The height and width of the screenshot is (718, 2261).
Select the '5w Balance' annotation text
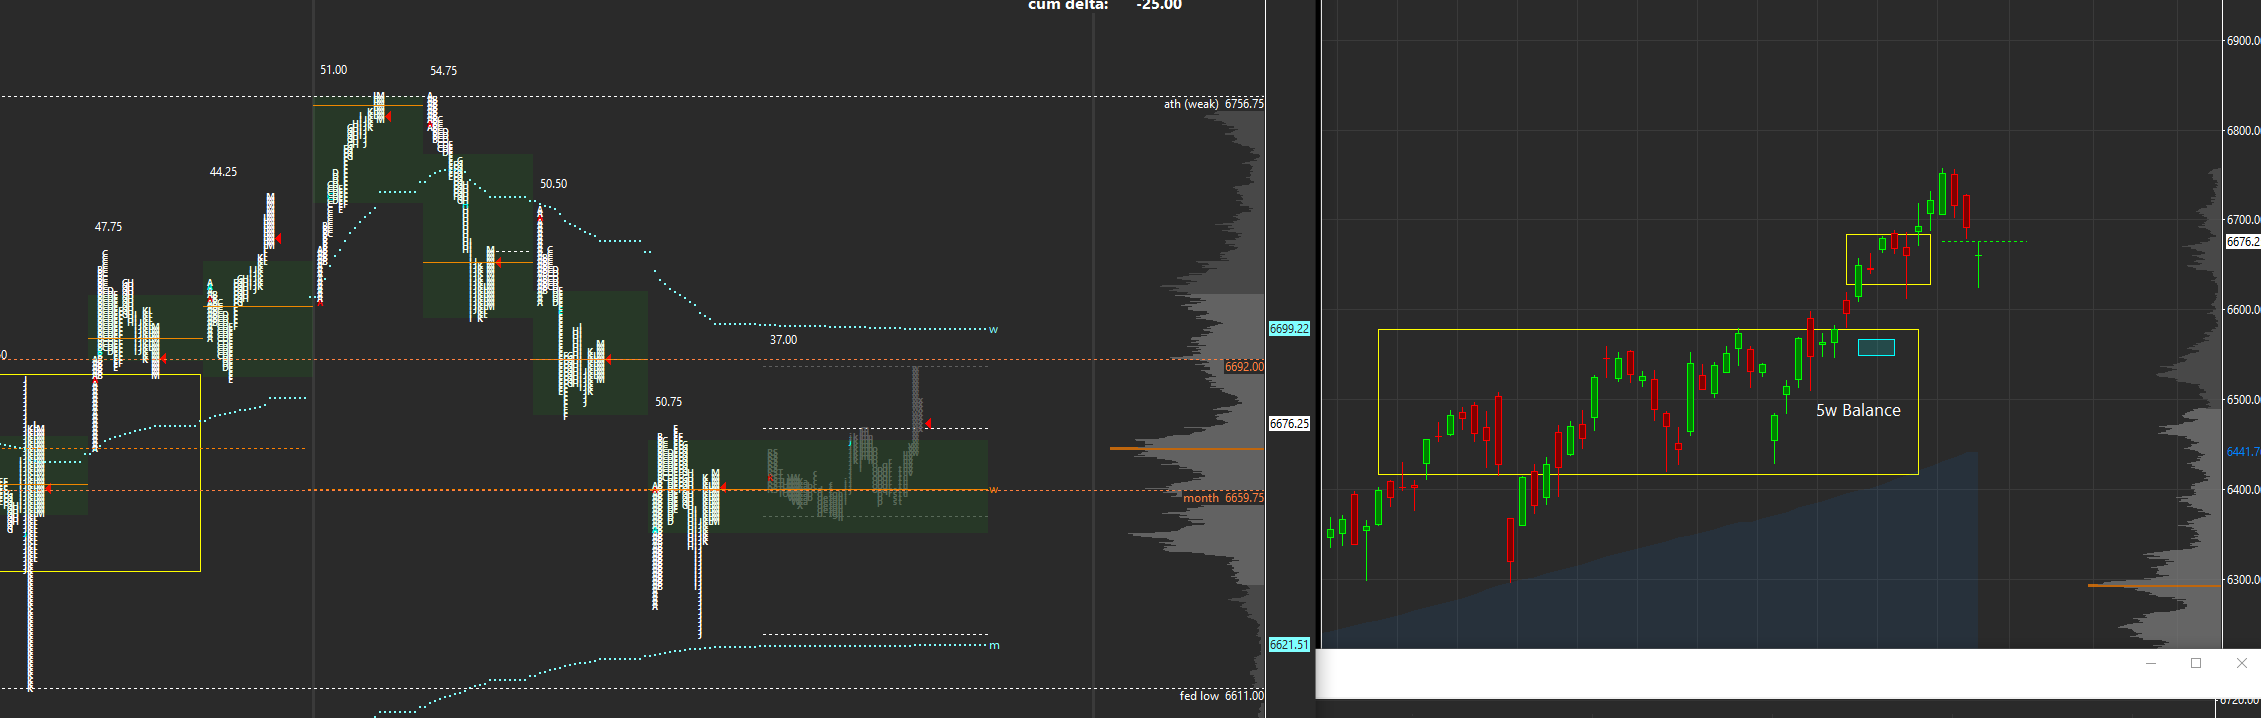[1858, 410]
